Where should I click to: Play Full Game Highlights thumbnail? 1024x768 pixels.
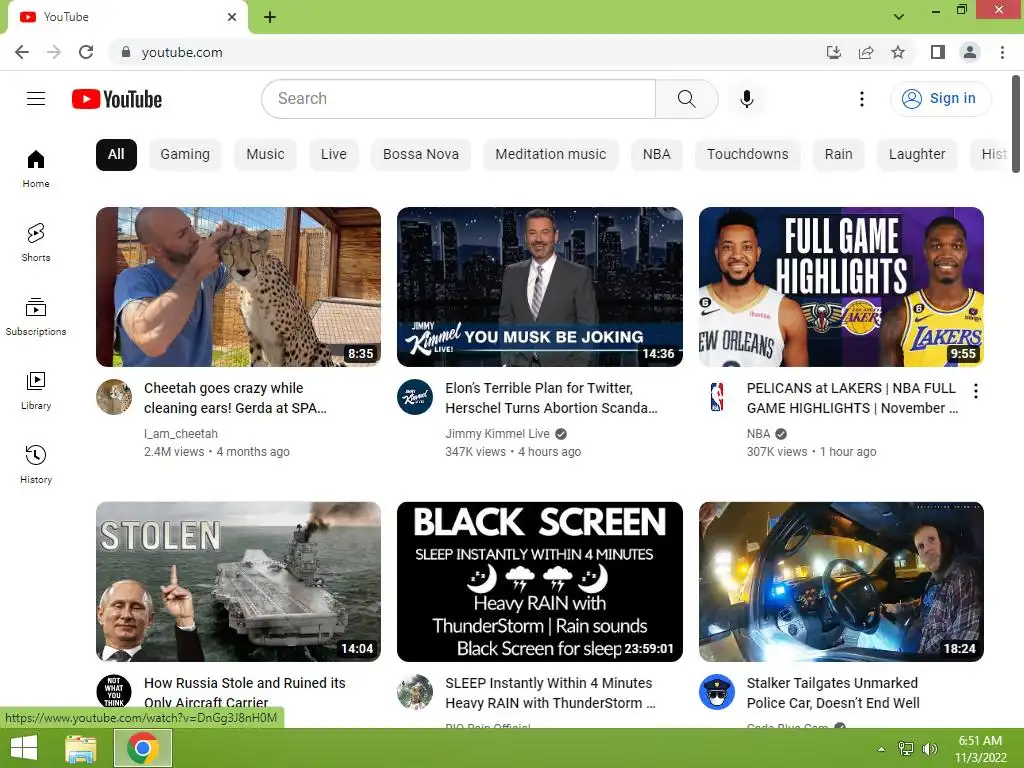pos(841,287)
